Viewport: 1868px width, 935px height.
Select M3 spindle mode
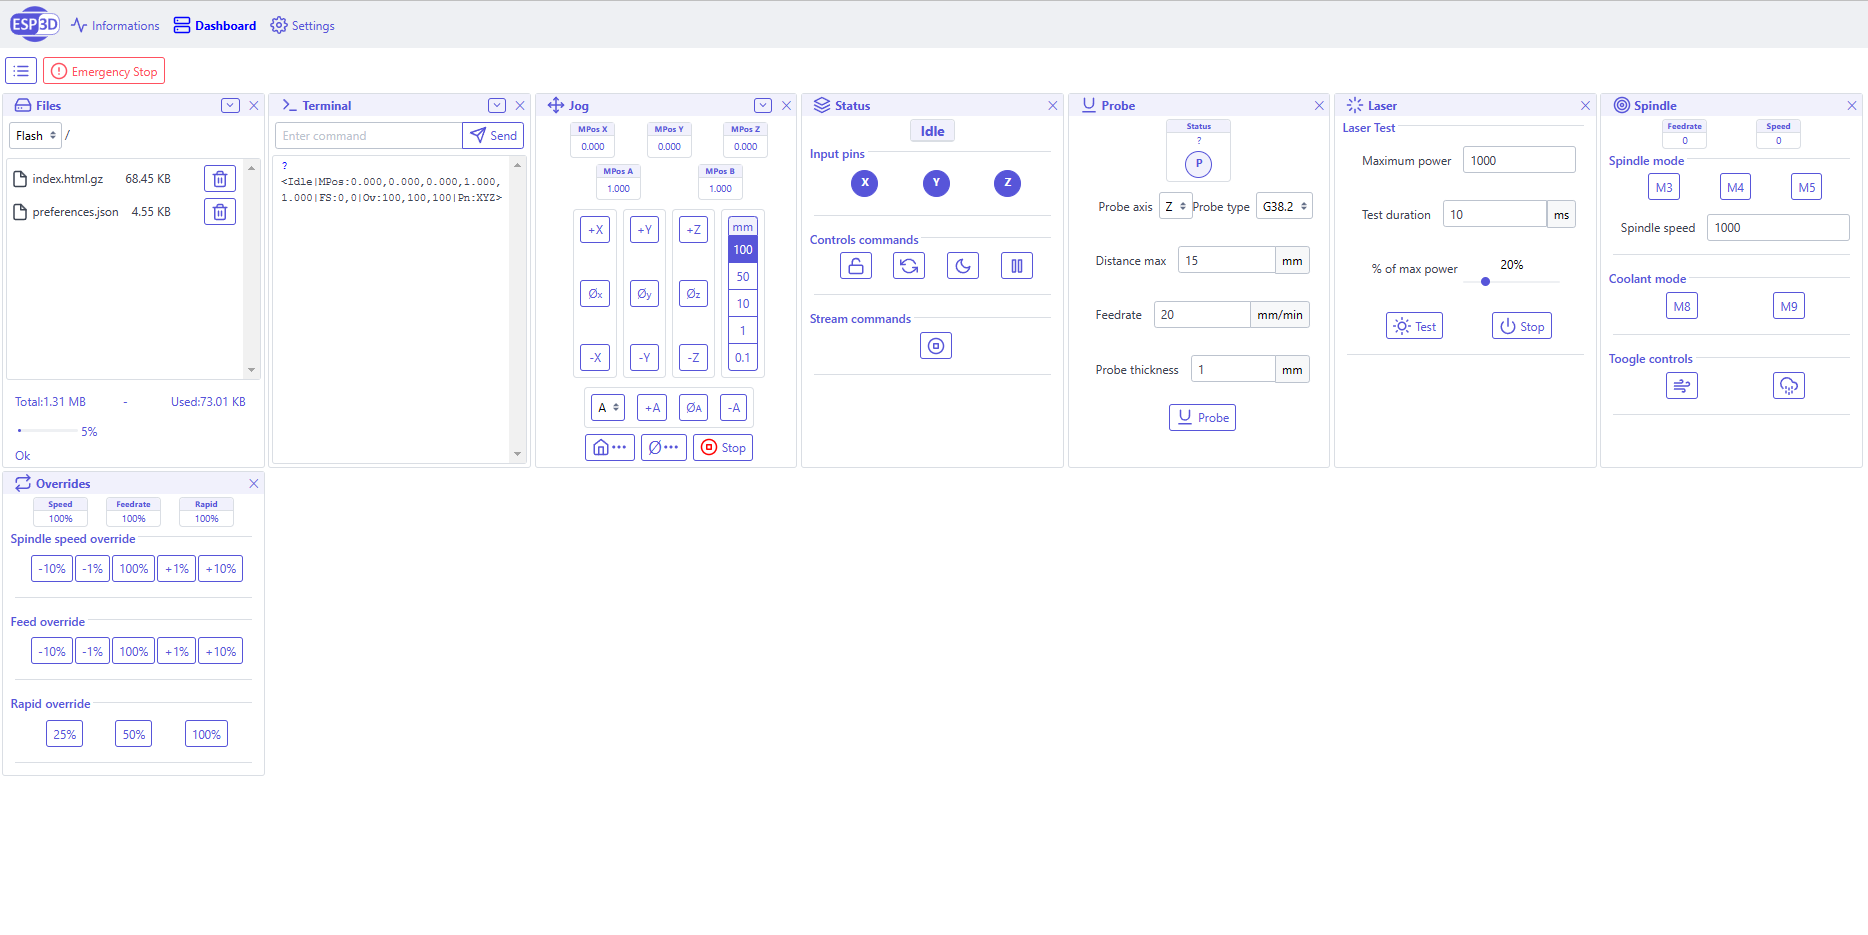tap(1664, 187)
